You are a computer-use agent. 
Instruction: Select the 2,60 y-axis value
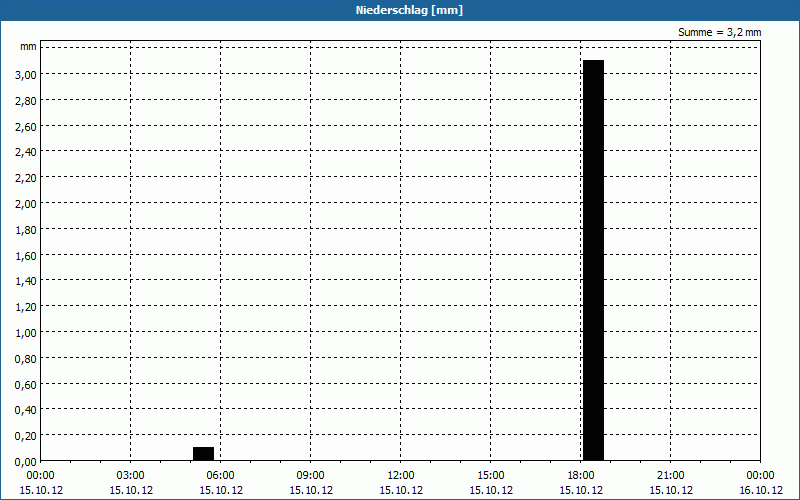(x=26, y=127)
